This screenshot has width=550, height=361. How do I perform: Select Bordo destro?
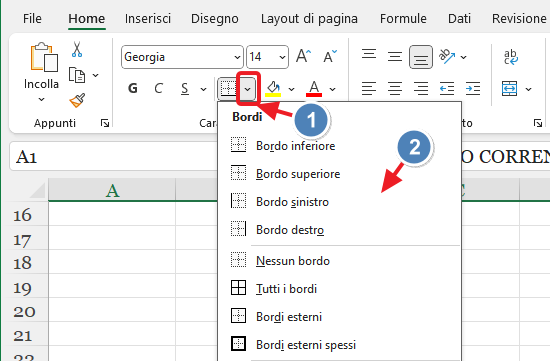coord(339,230)
